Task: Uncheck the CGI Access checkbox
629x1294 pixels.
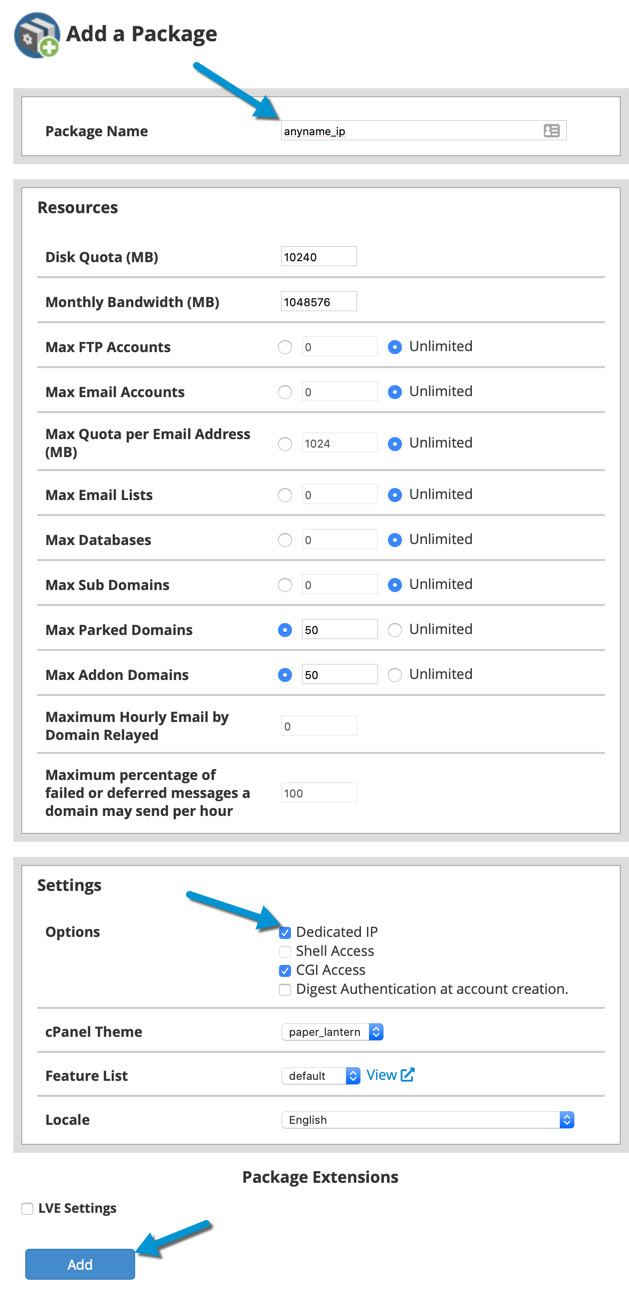Action: [x=286, y=970]
